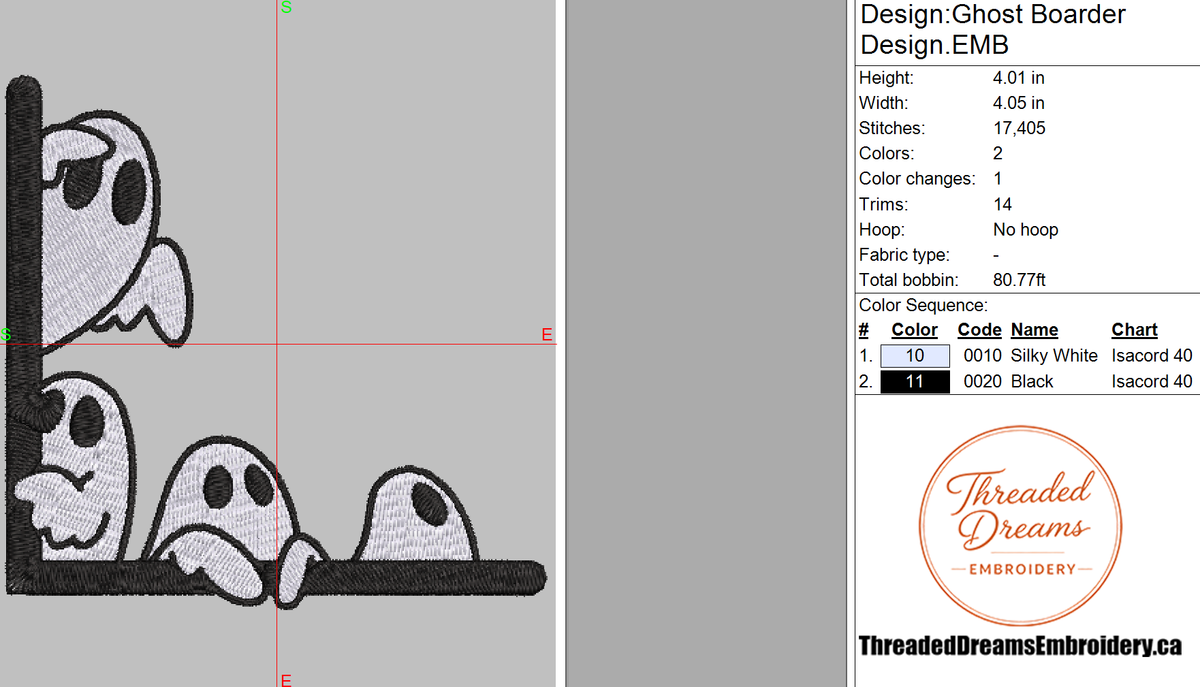Click the 'Name' column header
The image size is (1200, 687).
click(x=1034, y=330)
